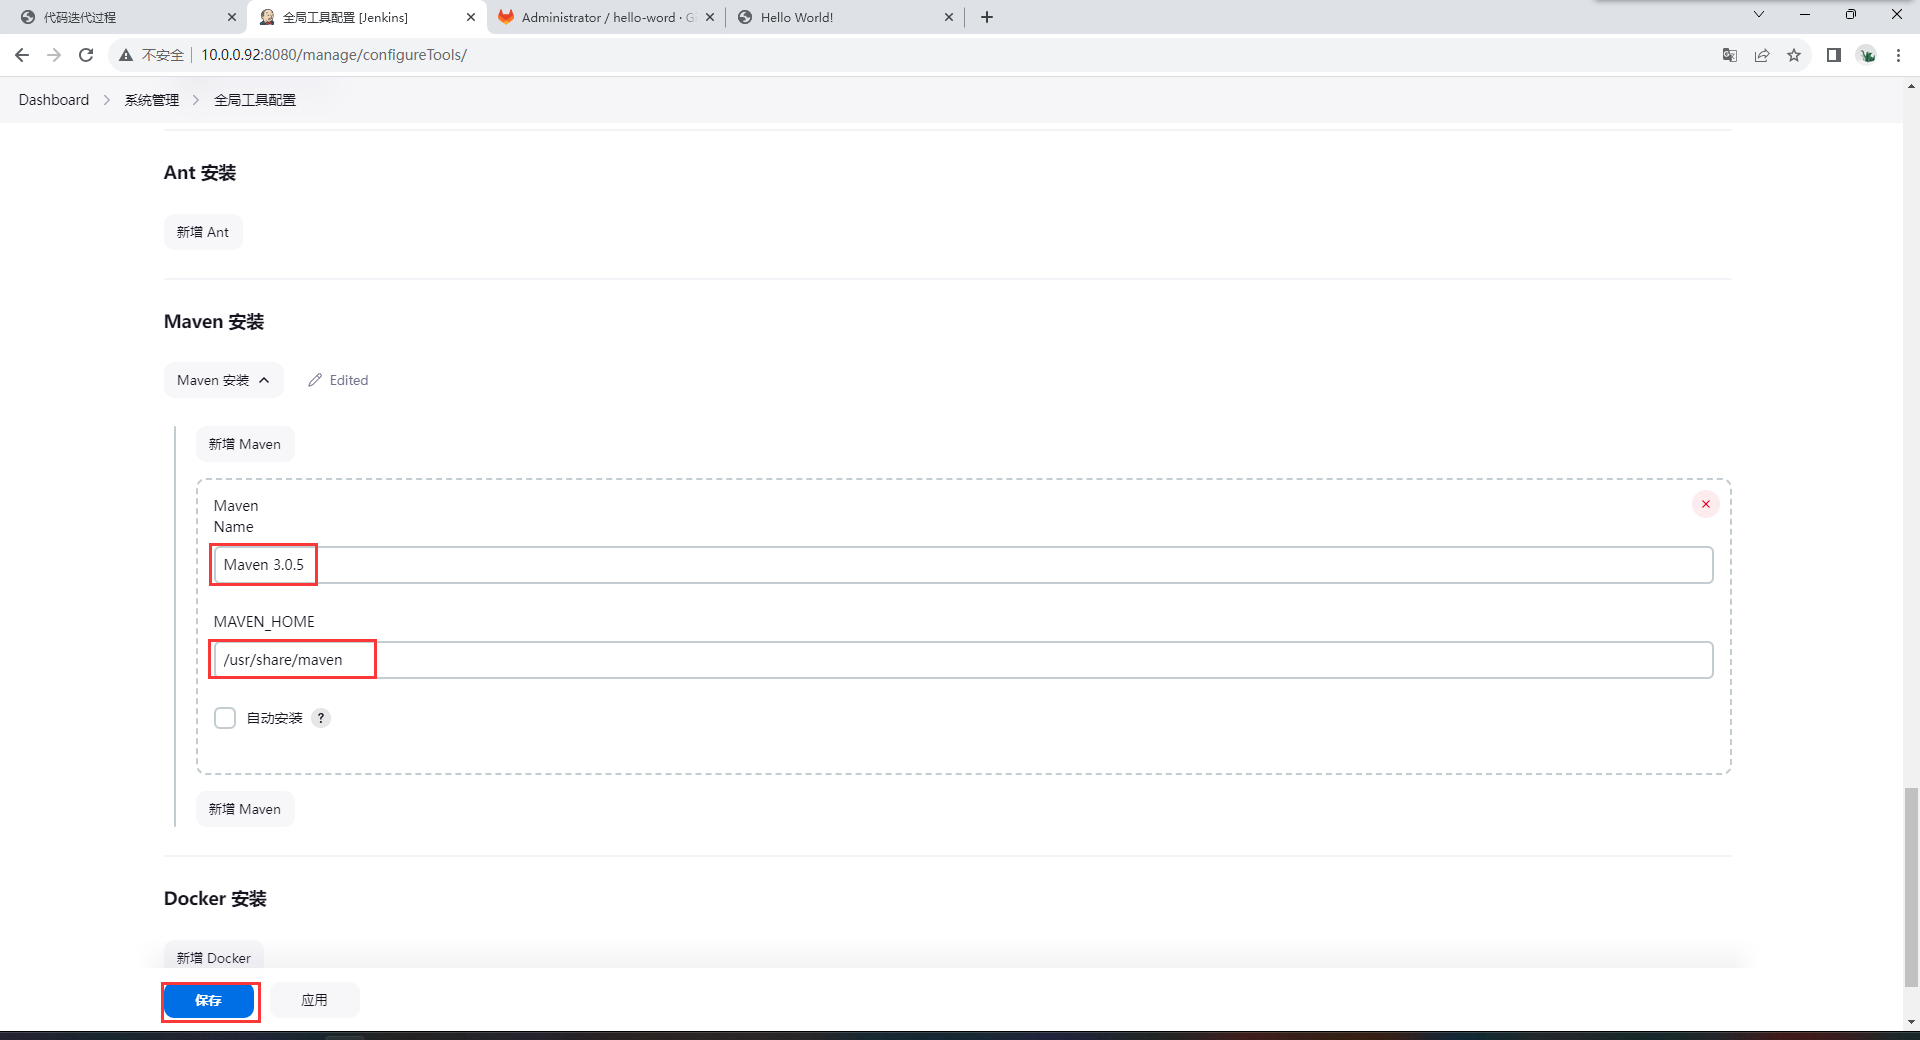Click the Docker 安装 heading
1920x1040 pixels.
click(215, 899)
